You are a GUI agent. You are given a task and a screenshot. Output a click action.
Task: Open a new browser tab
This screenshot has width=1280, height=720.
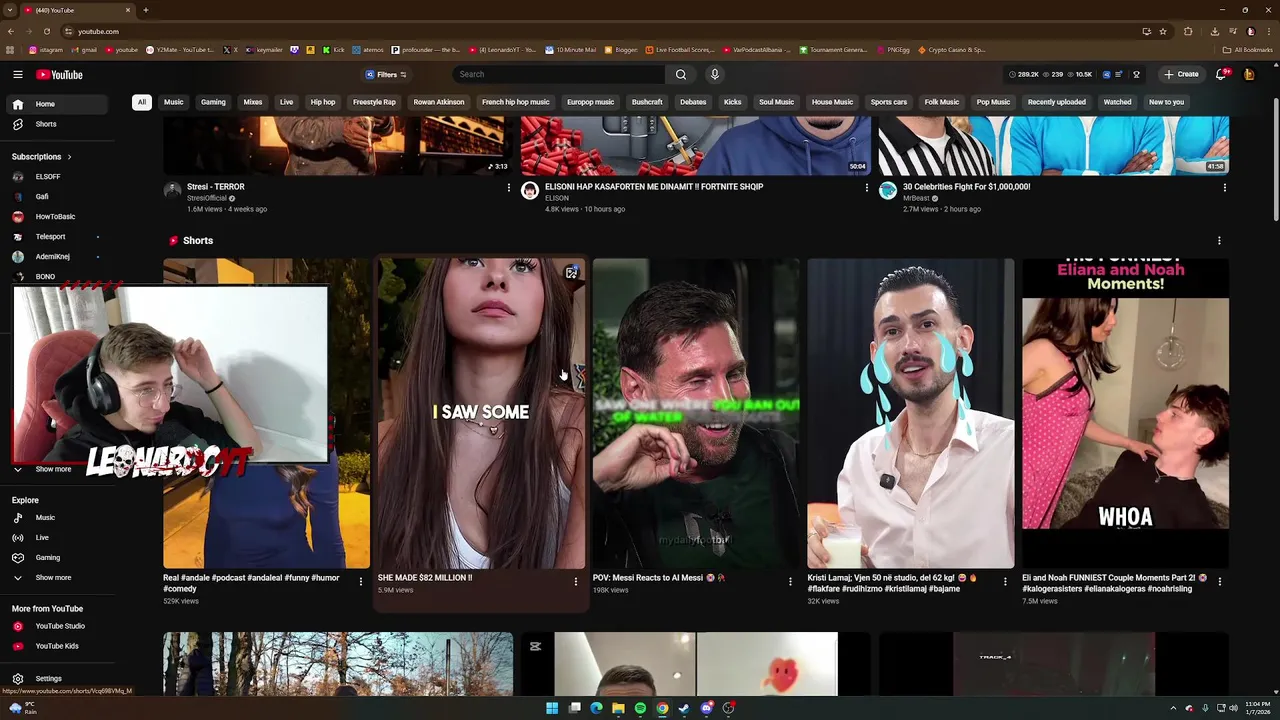pyautogui.click(x=146, y=10)
